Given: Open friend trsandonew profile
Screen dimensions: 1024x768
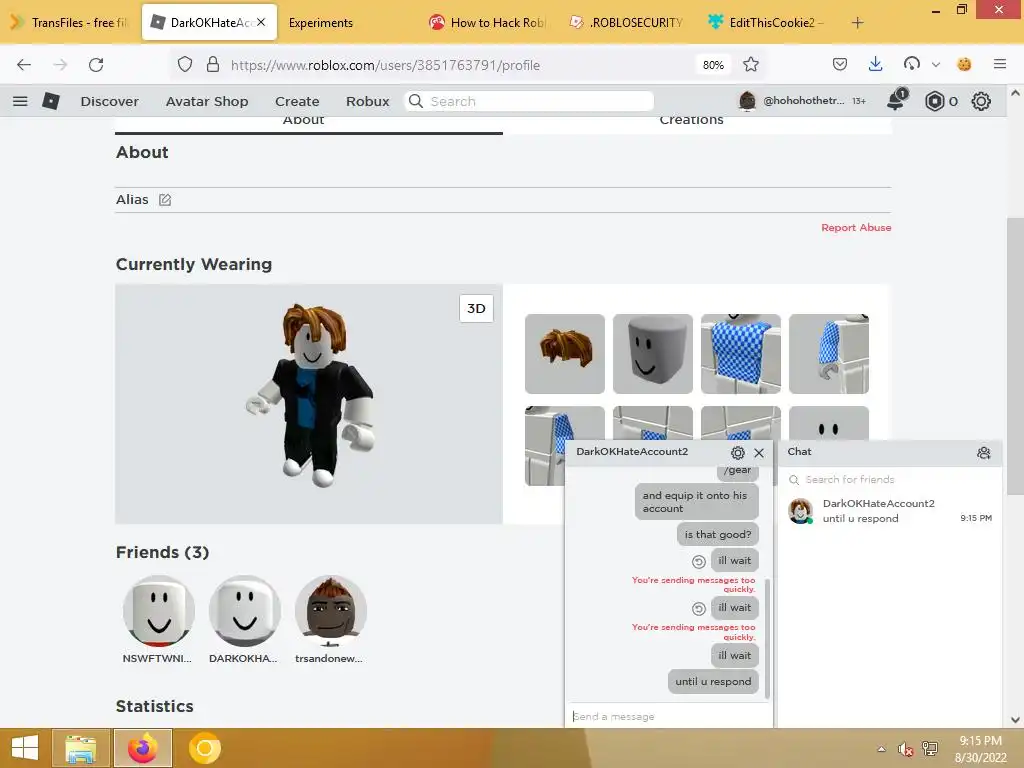Looking at the screenshot, I should [330, 620].
